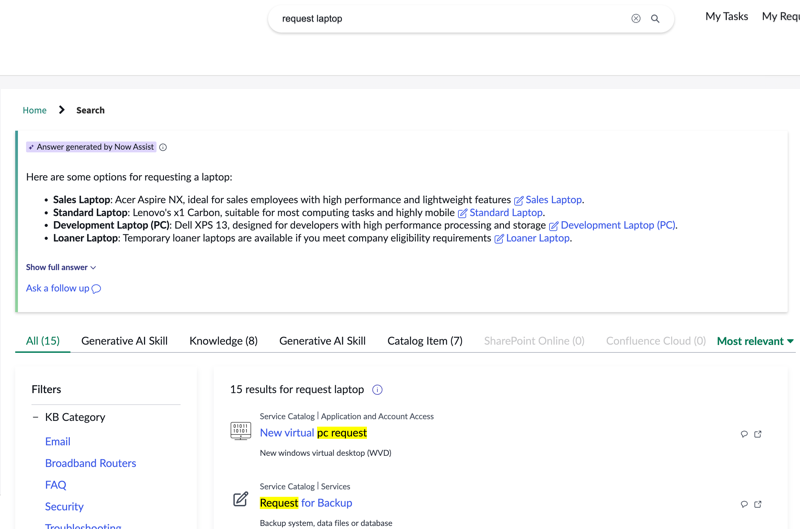Click the edit icon before Loaner Laptop link

coord(499,239)
